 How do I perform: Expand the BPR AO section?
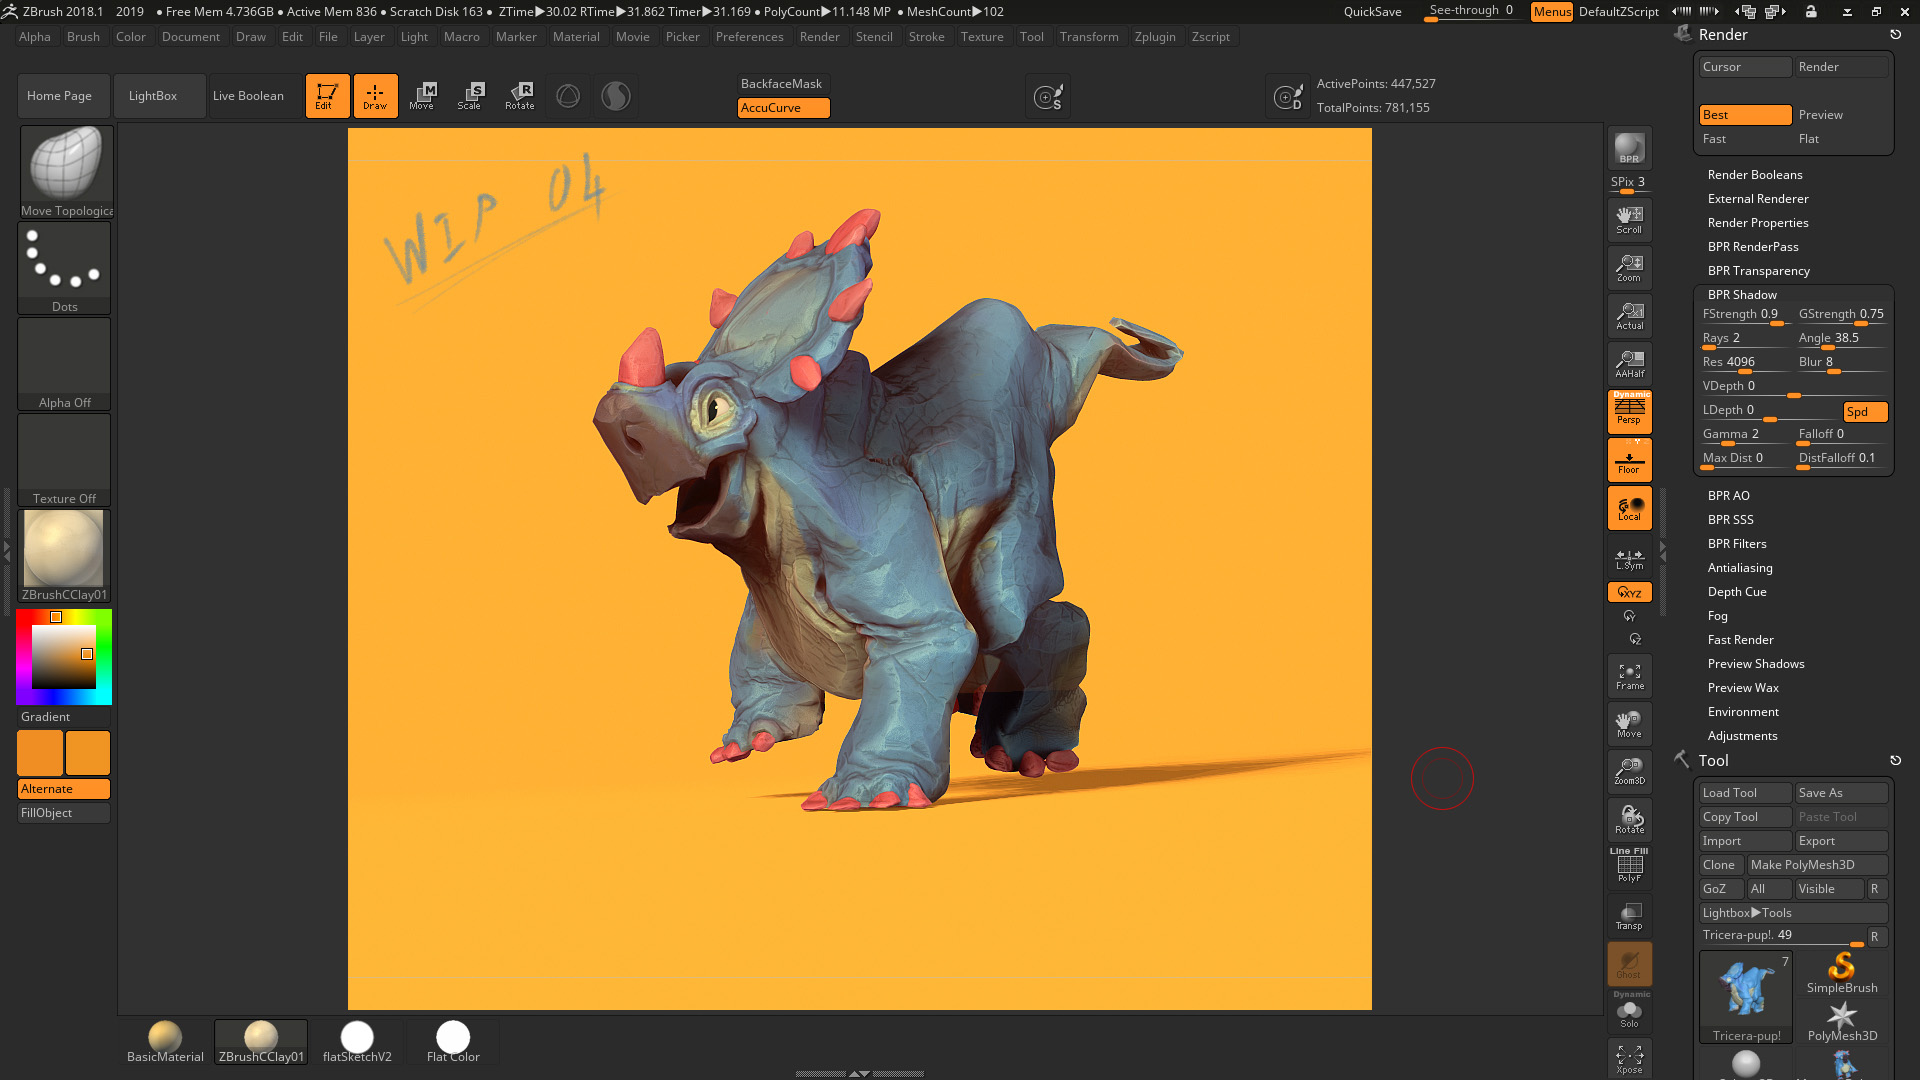pos(1728,496)
